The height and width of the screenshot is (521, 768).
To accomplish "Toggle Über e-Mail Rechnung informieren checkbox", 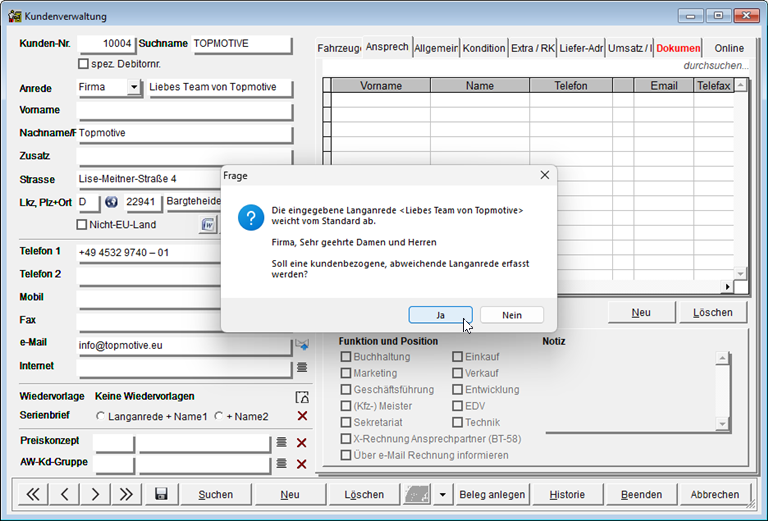I will [346, 455].
